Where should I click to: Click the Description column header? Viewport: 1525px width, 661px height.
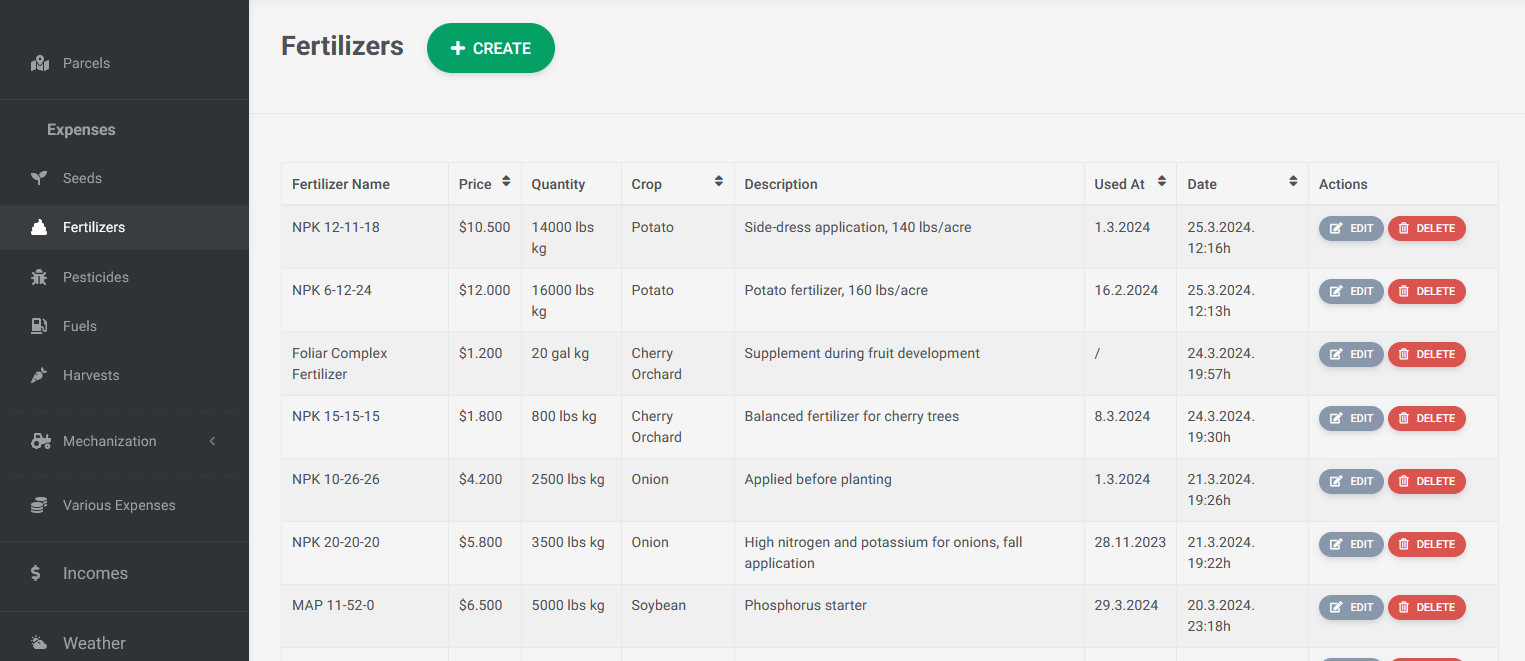(x=909, y=184)
